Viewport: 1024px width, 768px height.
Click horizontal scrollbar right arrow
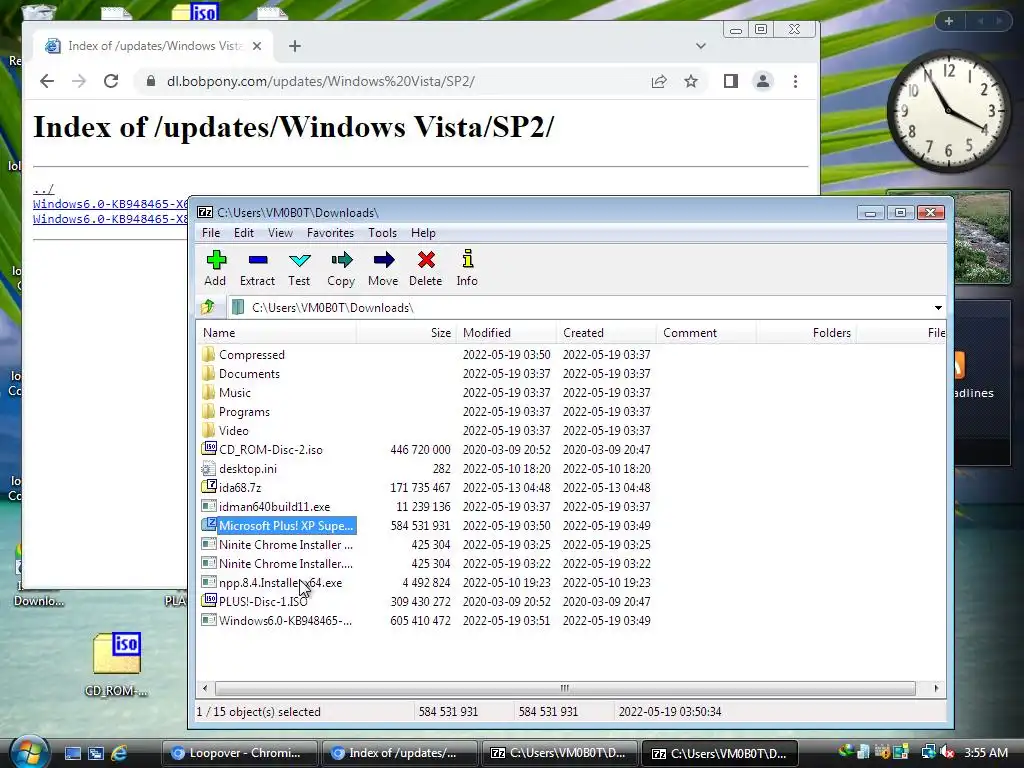936,688
